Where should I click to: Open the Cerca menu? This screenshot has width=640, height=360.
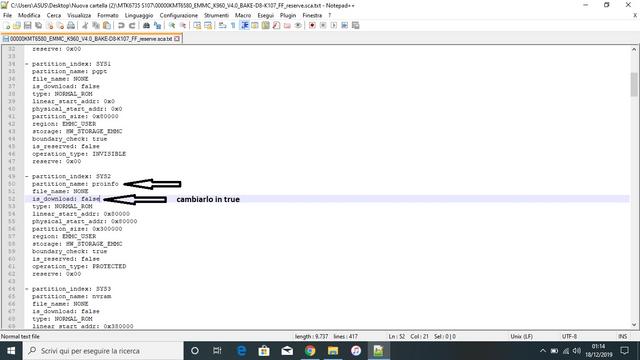[53, 15]
